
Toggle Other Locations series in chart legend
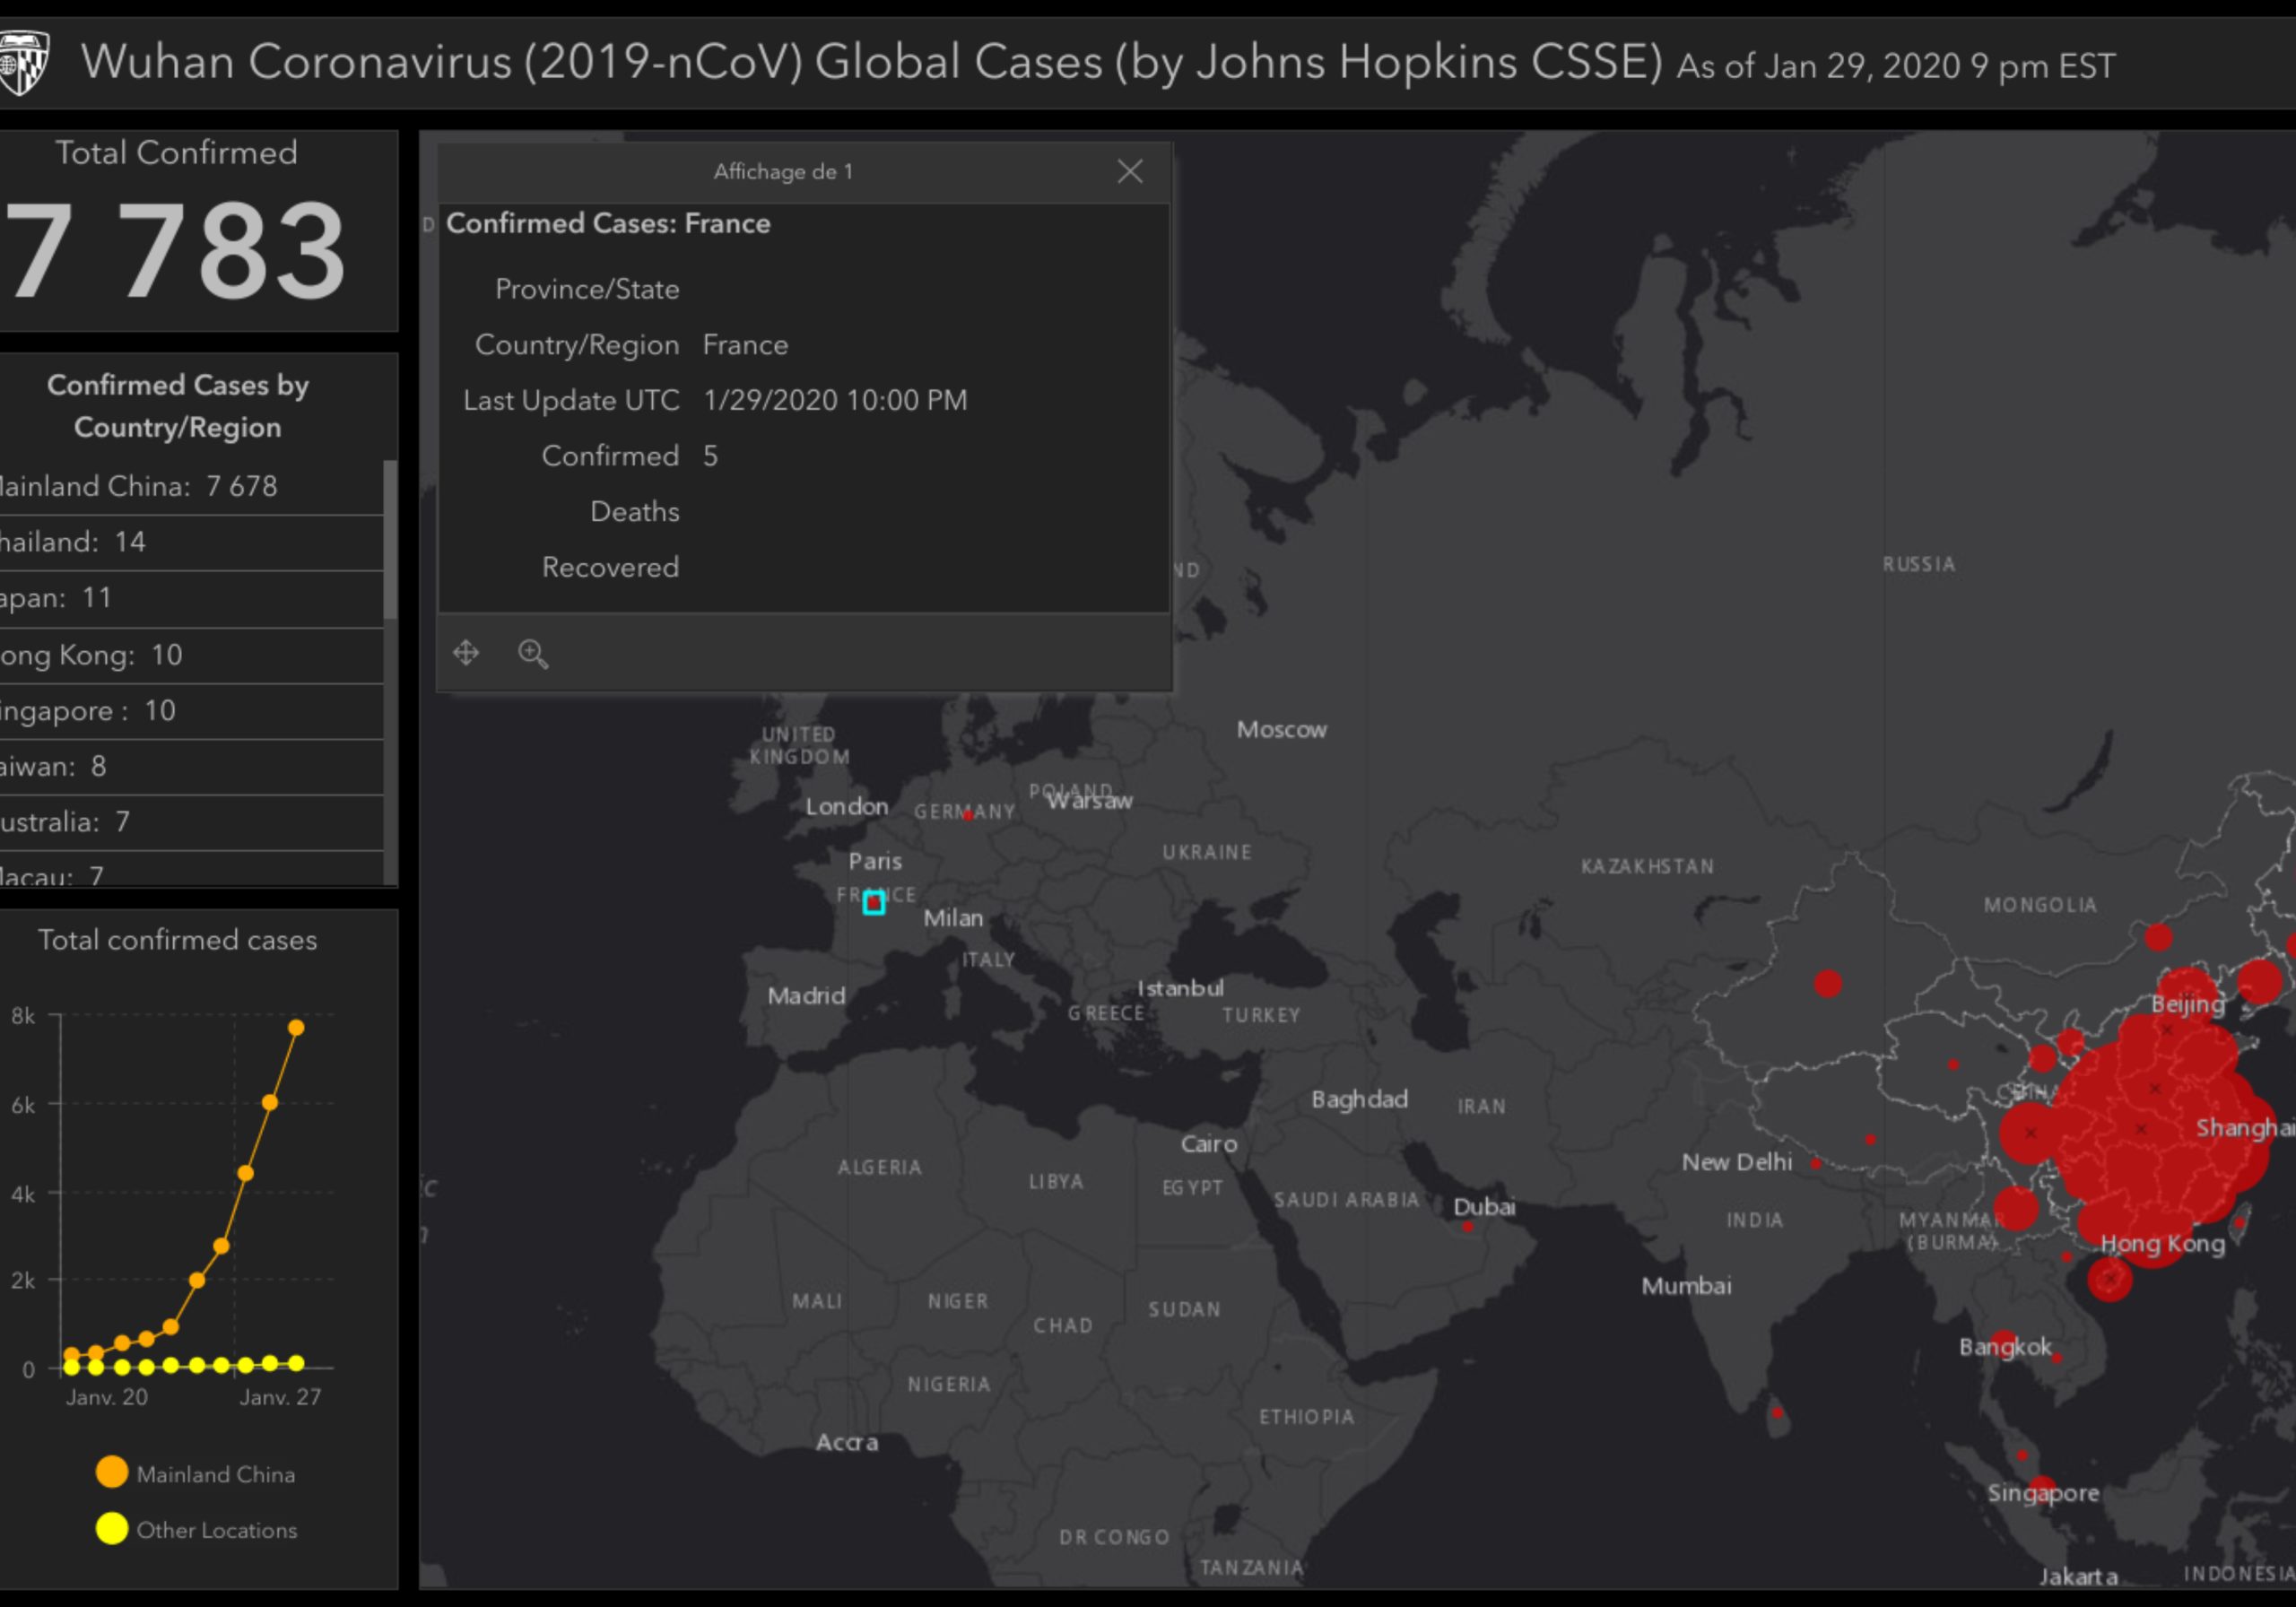[112, 1528]
